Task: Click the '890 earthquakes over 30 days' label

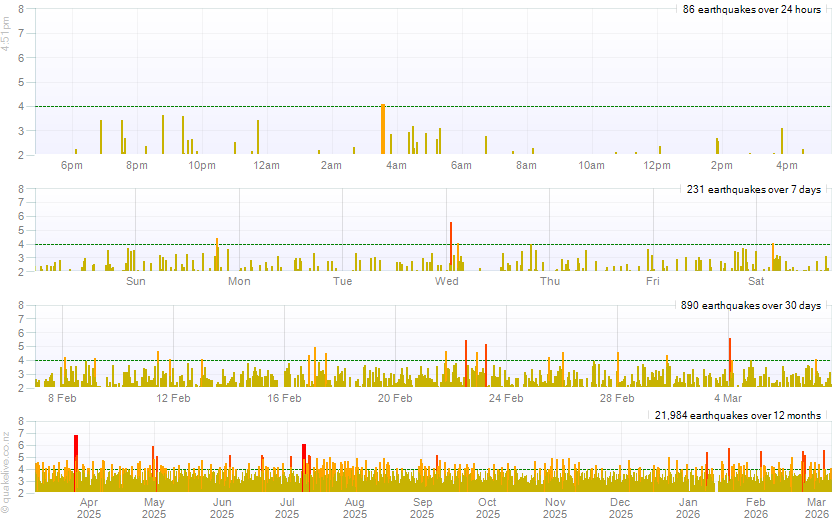Action: [x=751, y=305]
